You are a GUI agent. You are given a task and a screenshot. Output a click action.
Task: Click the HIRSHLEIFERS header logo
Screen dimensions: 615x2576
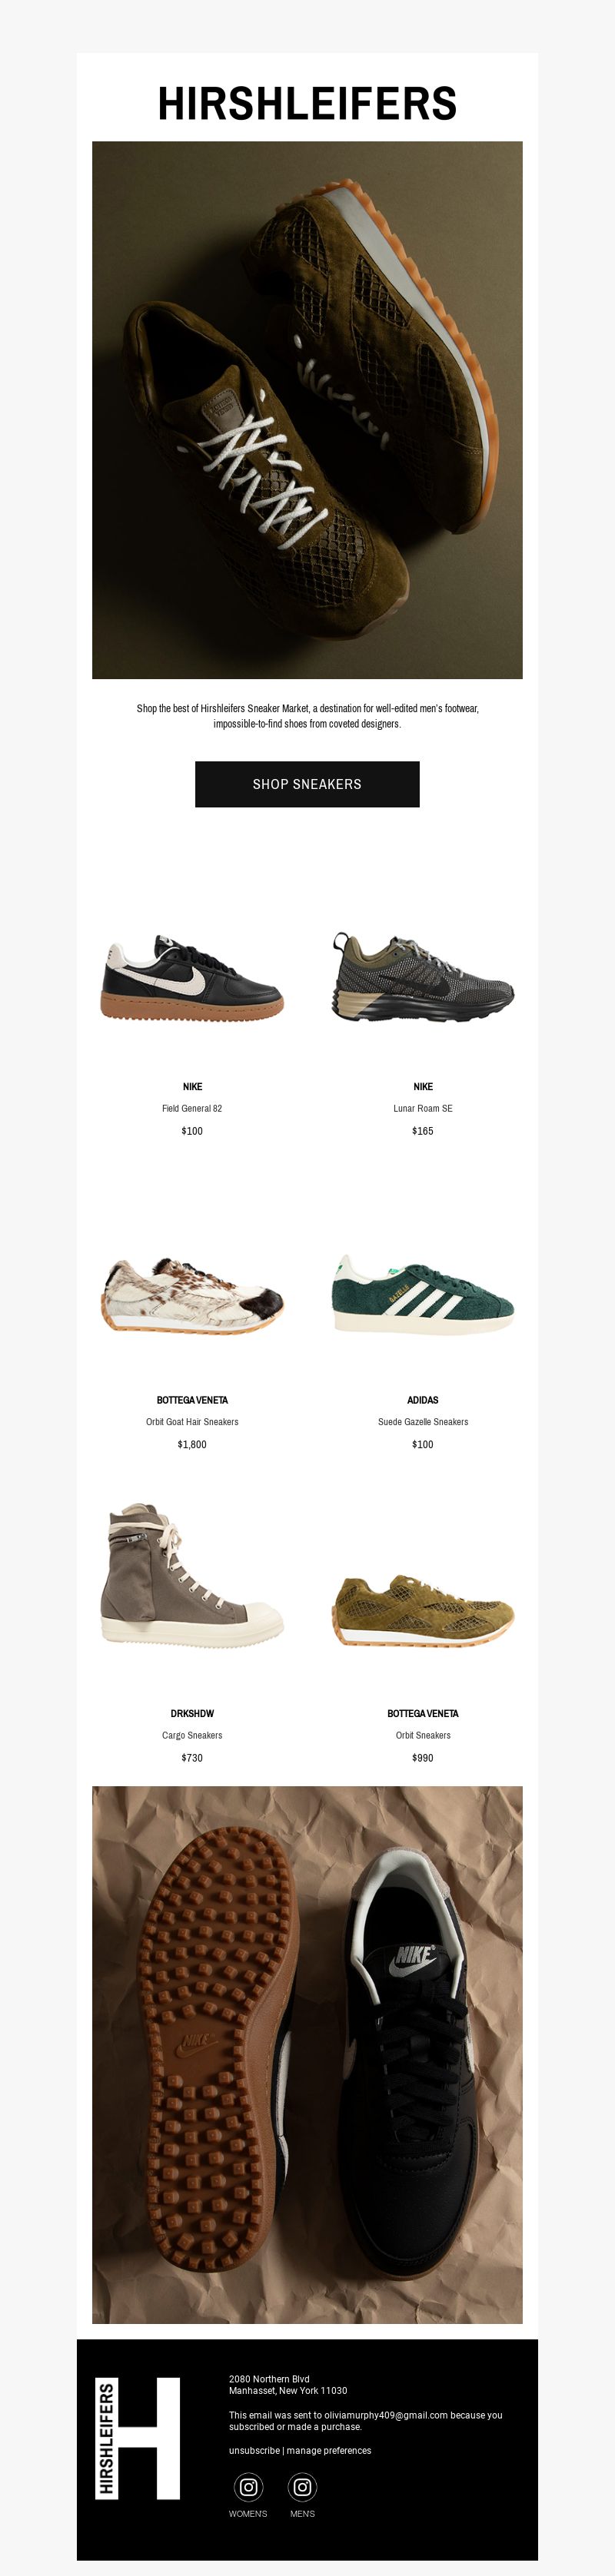(x=307, y=104)
